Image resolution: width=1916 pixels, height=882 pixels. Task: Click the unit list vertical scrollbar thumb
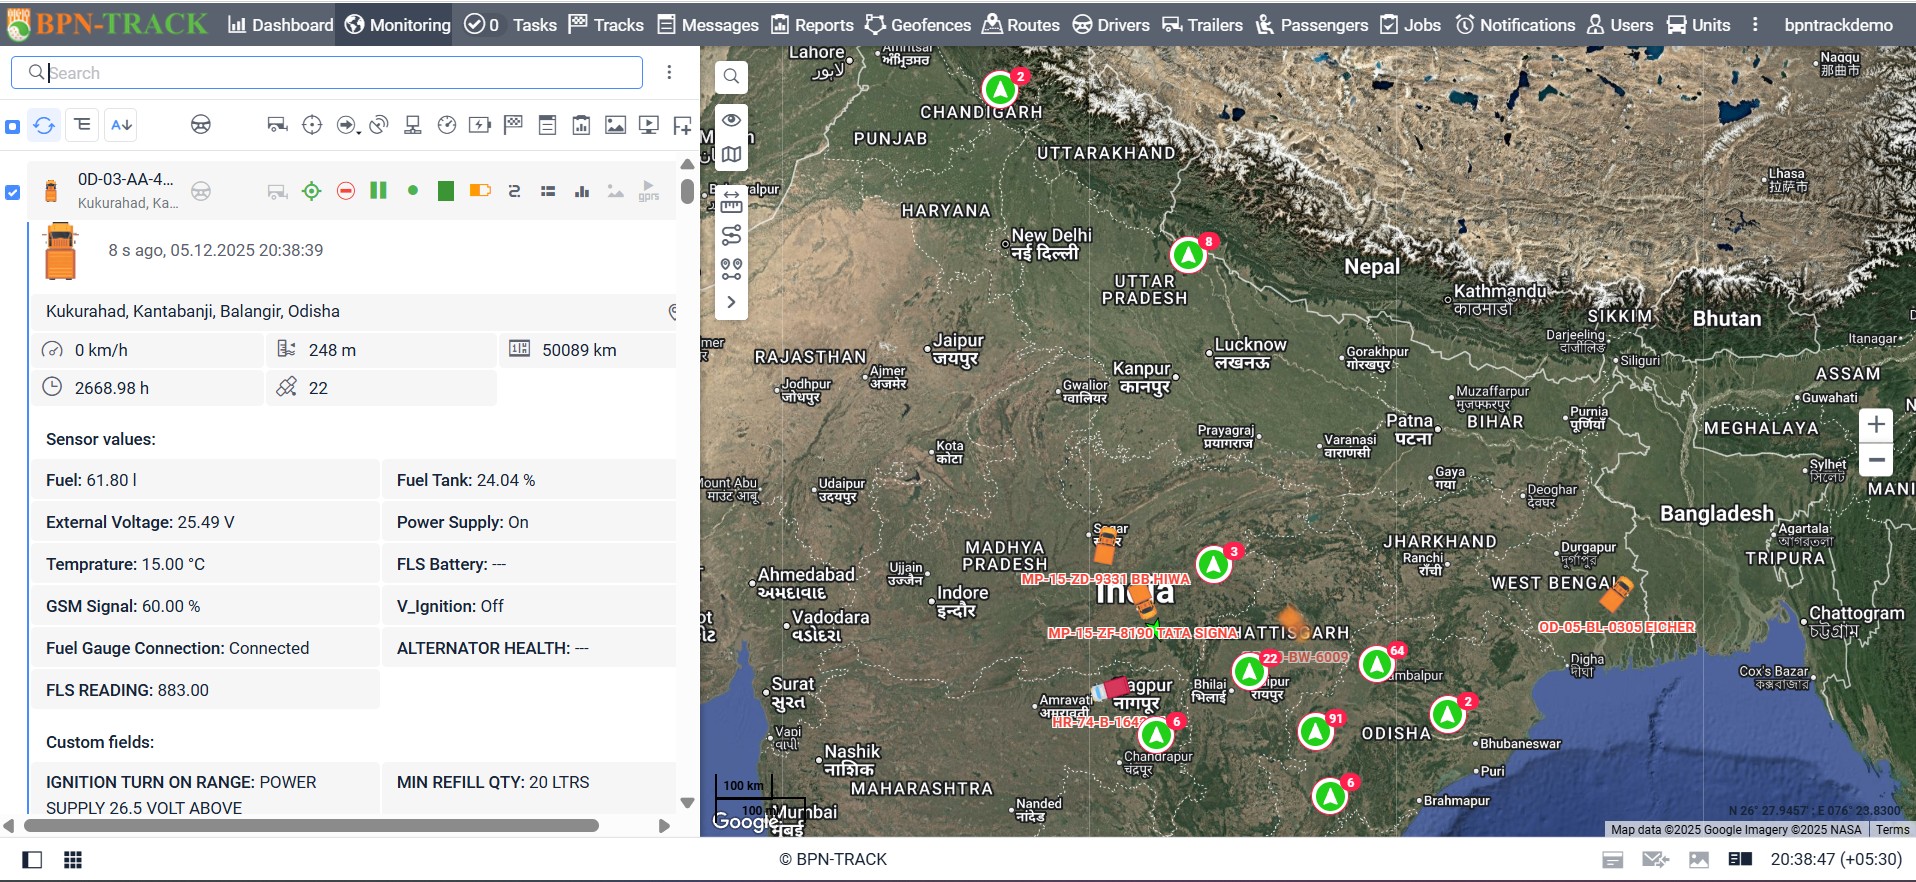[687, 190]
